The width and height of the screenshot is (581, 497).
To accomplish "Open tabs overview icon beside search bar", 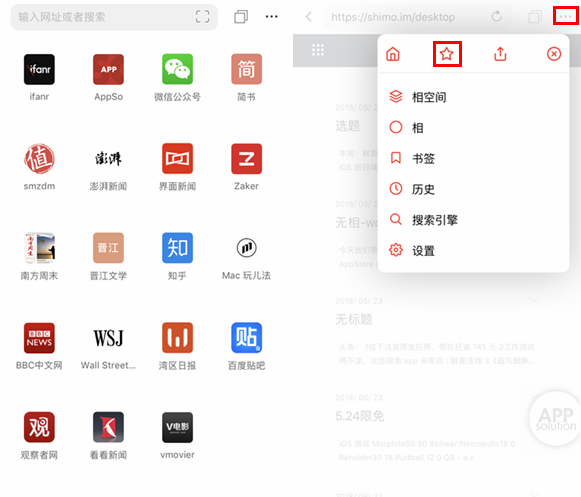I will click(x=241, y=17).
